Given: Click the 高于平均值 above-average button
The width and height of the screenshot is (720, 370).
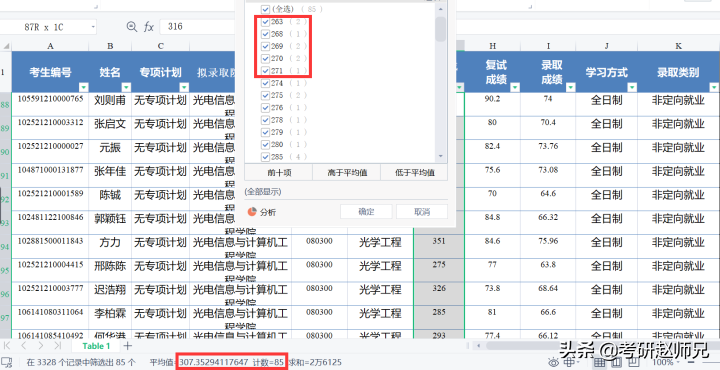Looking at the screenshot, I should coord(347,173).
